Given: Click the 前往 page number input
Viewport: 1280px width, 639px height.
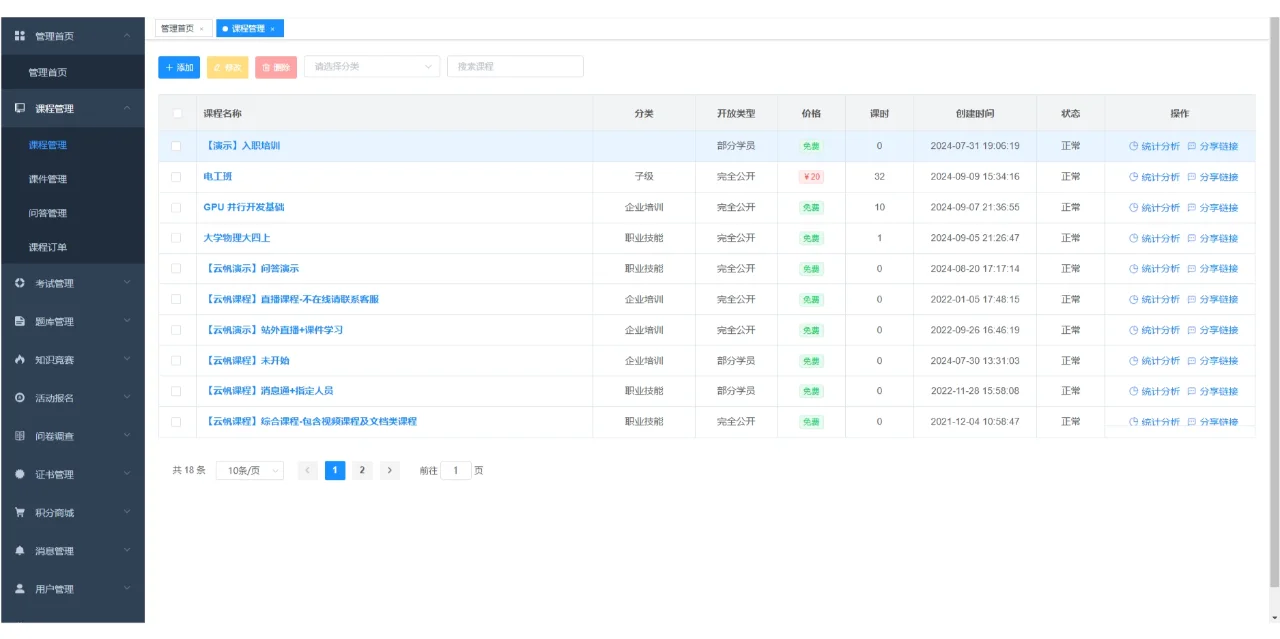Looking at the screenshot, I should pyautogui.click(x=456, y=470).
